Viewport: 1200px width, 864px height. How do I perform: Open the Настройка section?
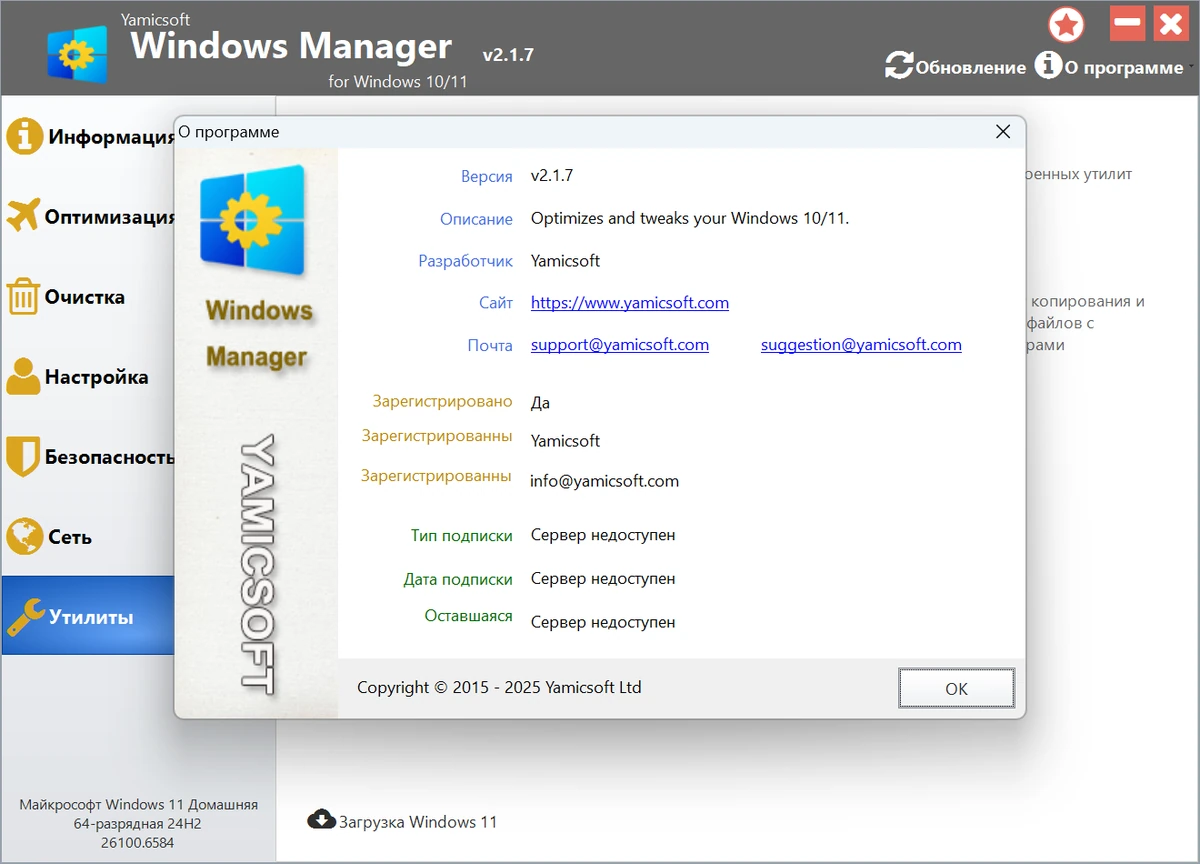click(x=88, y=377)
